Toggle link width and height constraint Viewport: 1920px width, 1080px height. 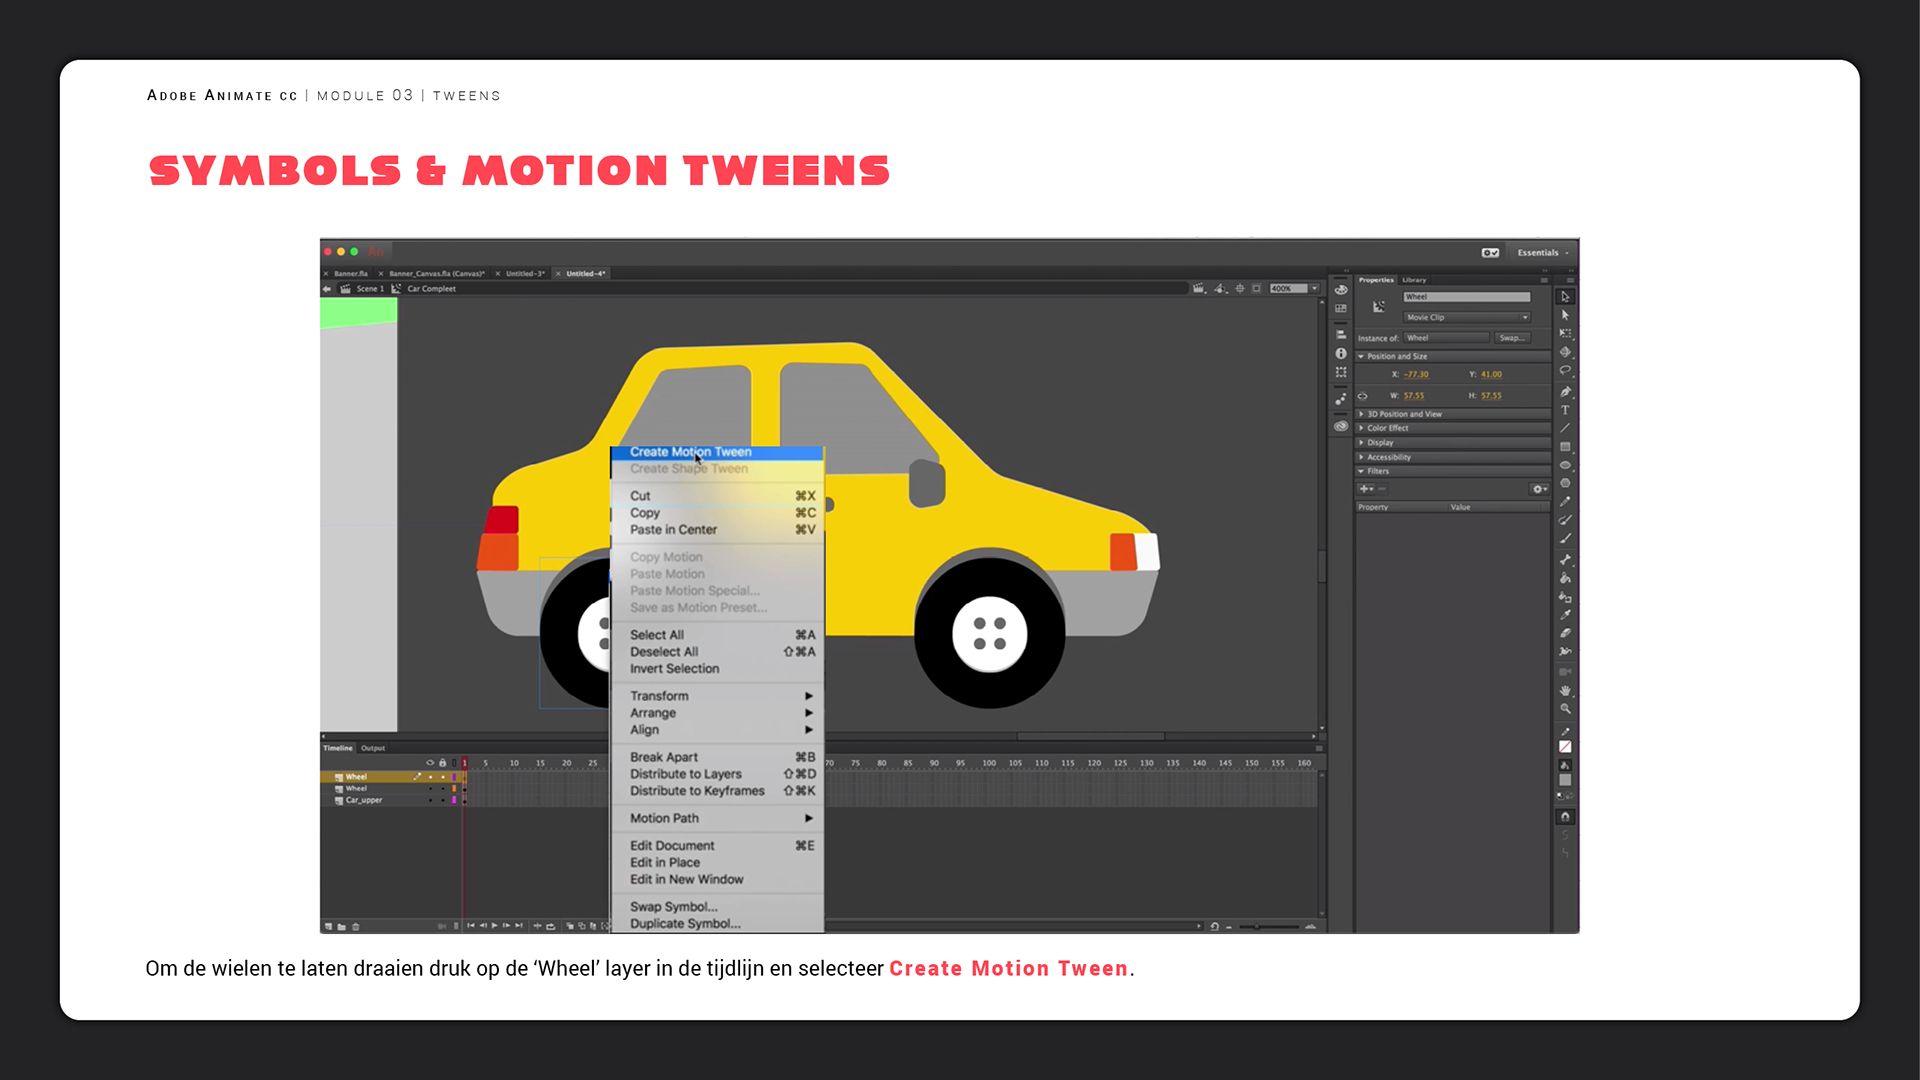pos(1362,396)
